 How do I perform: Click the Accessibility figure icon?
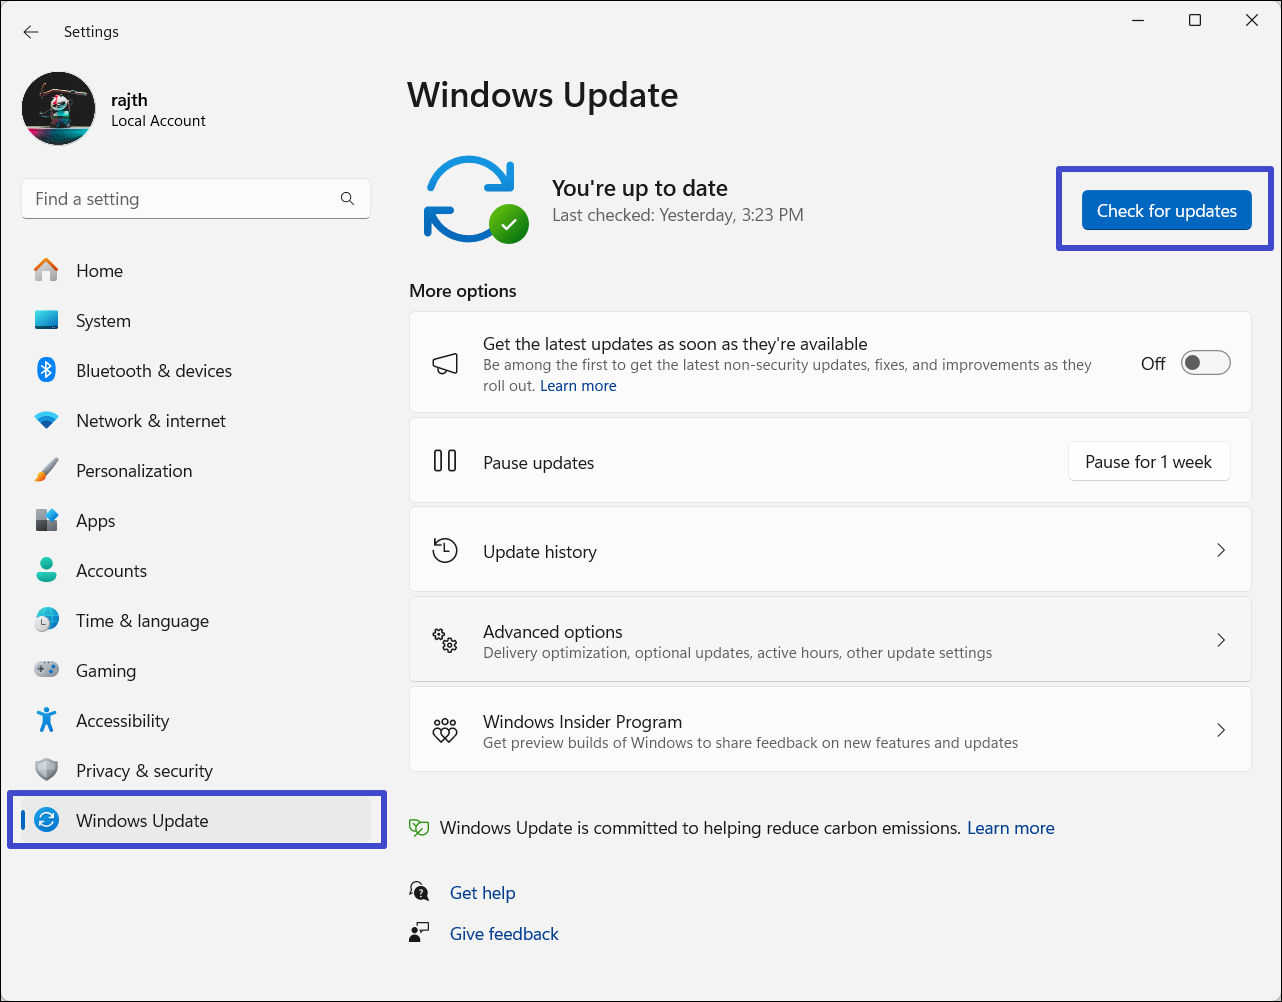tap(46, 720)
